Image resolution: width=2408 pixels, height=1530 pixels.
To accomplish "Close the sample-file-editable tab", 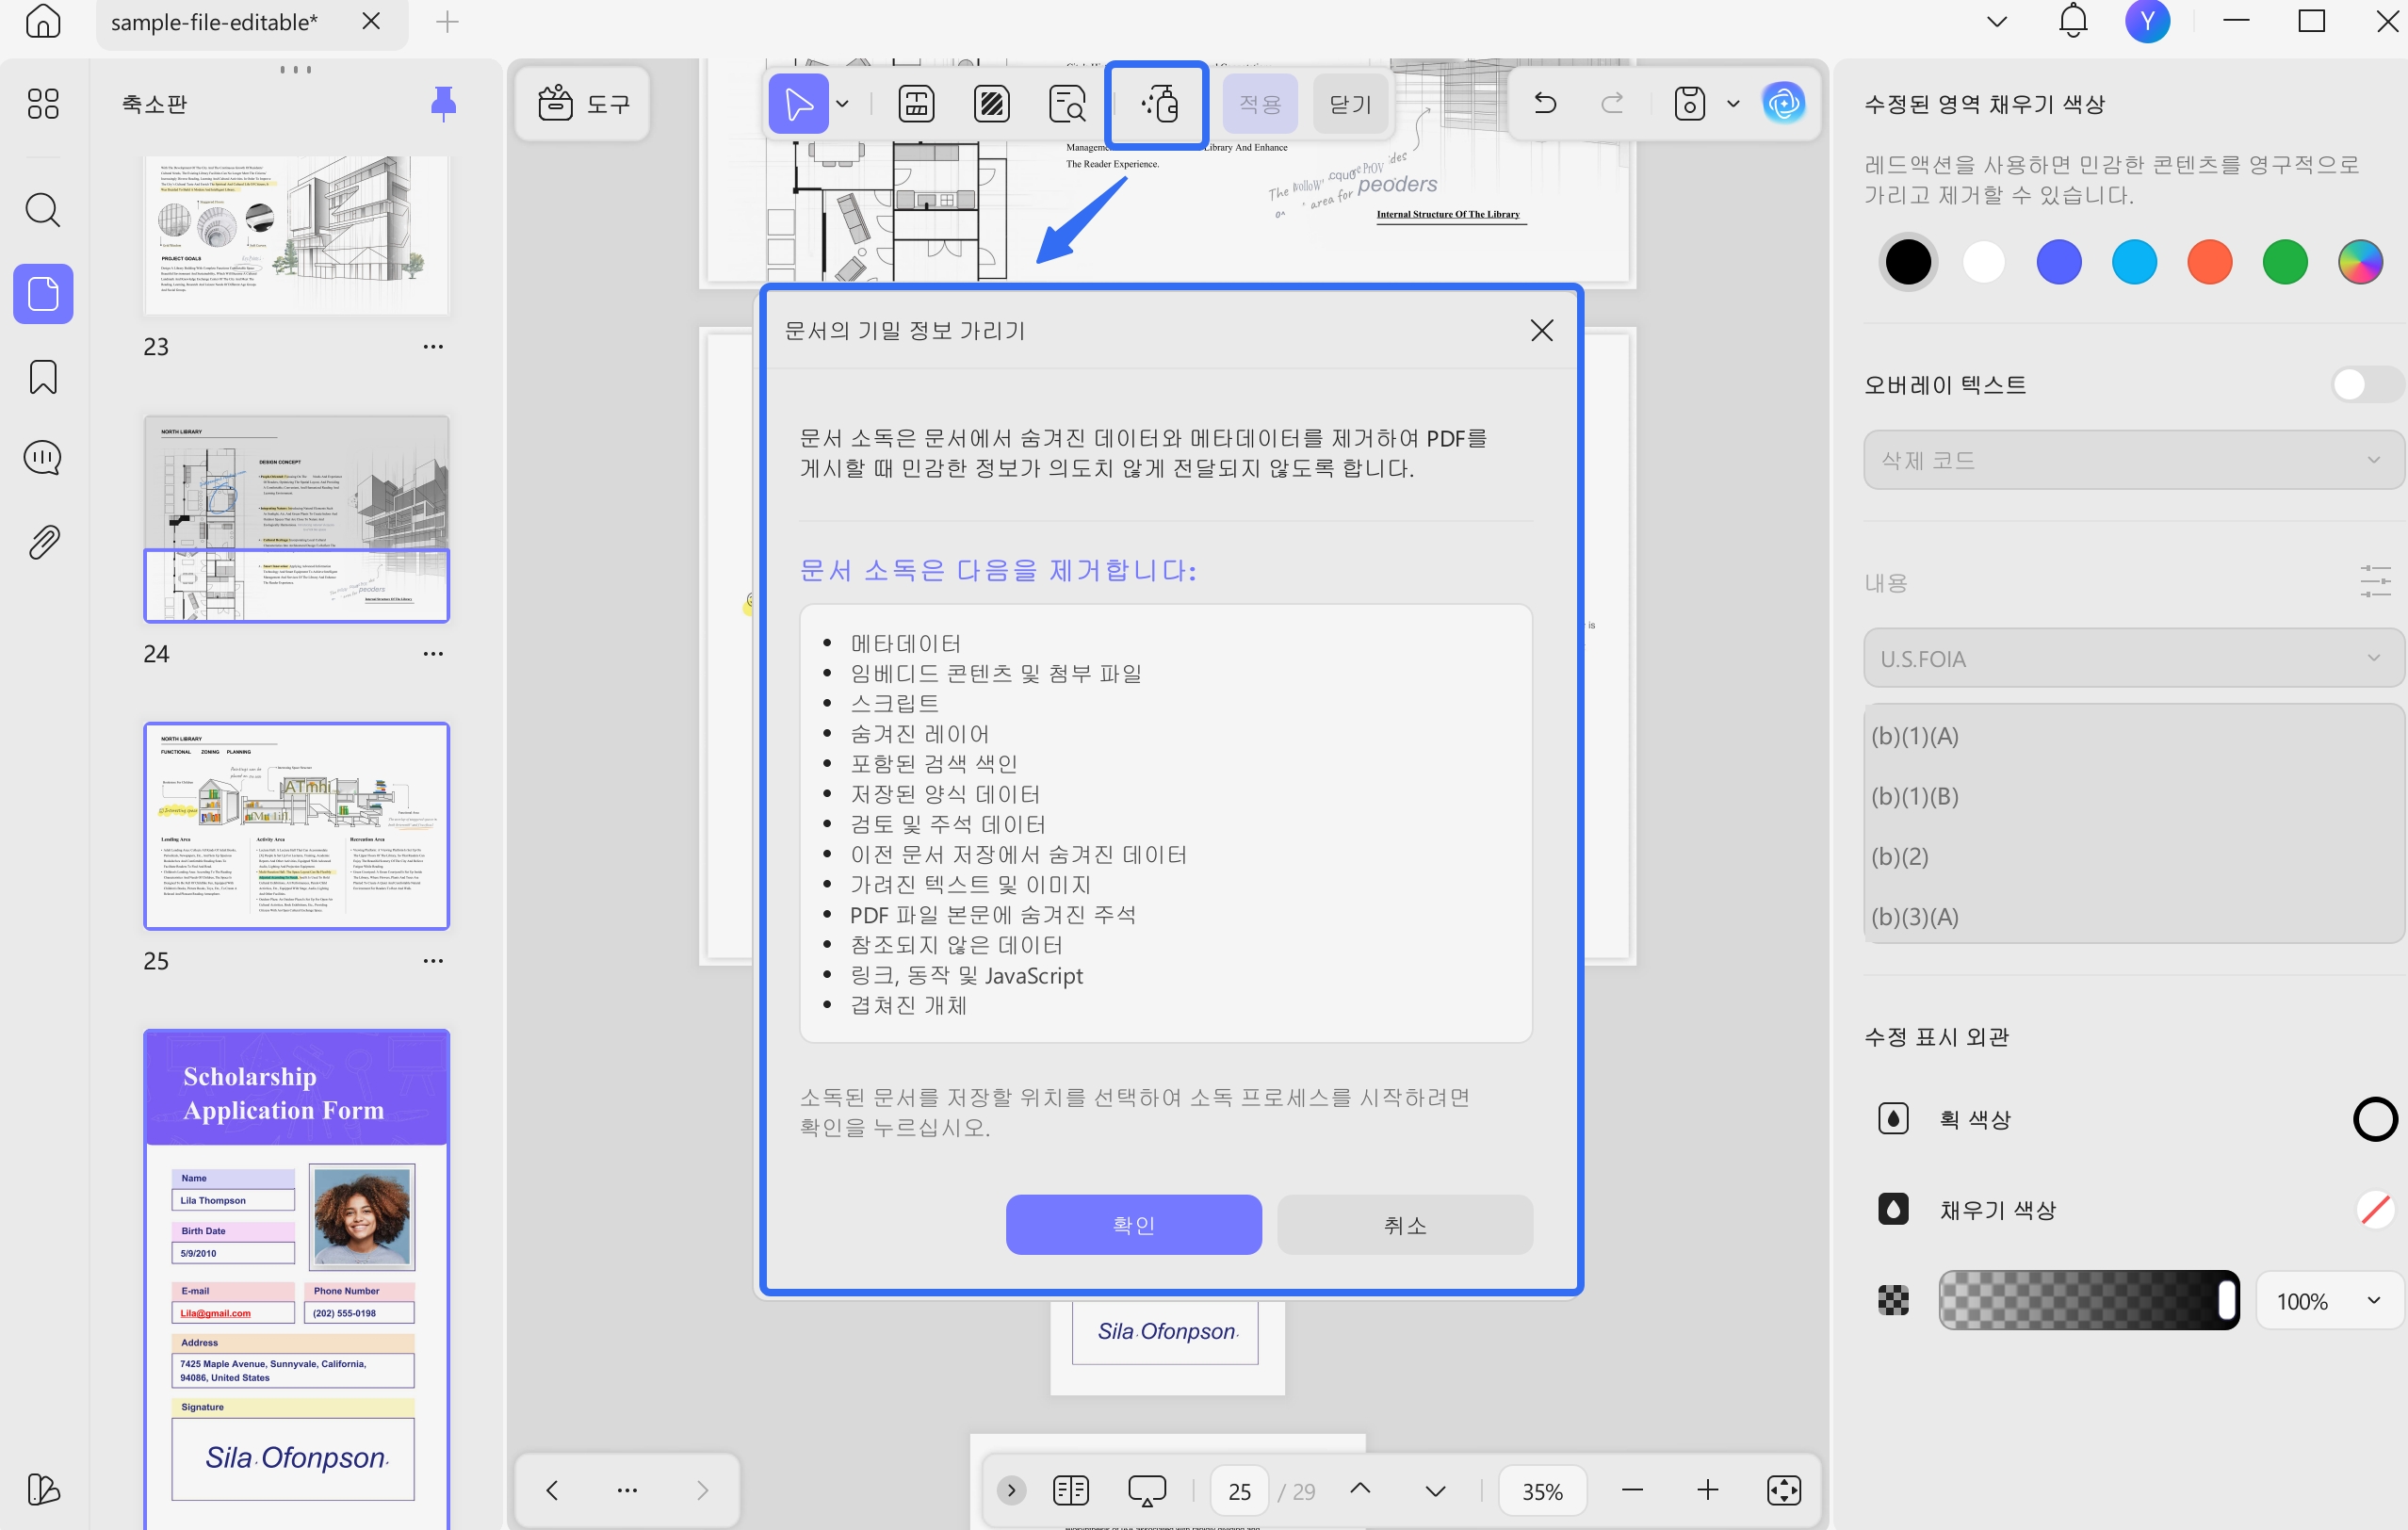I will point(371,21).
